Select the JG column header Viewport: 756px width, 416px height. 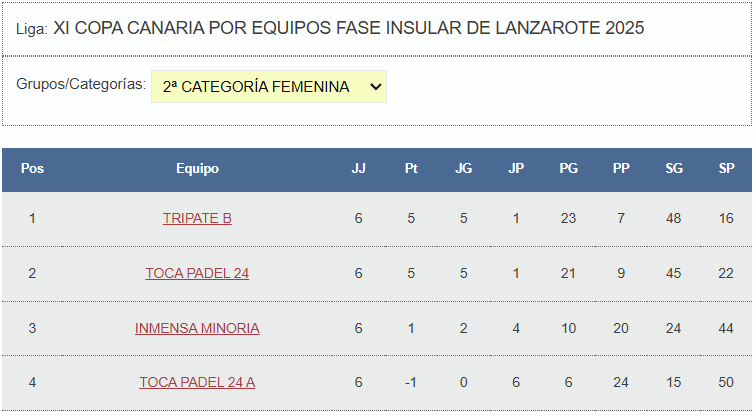tap(463, 169)
